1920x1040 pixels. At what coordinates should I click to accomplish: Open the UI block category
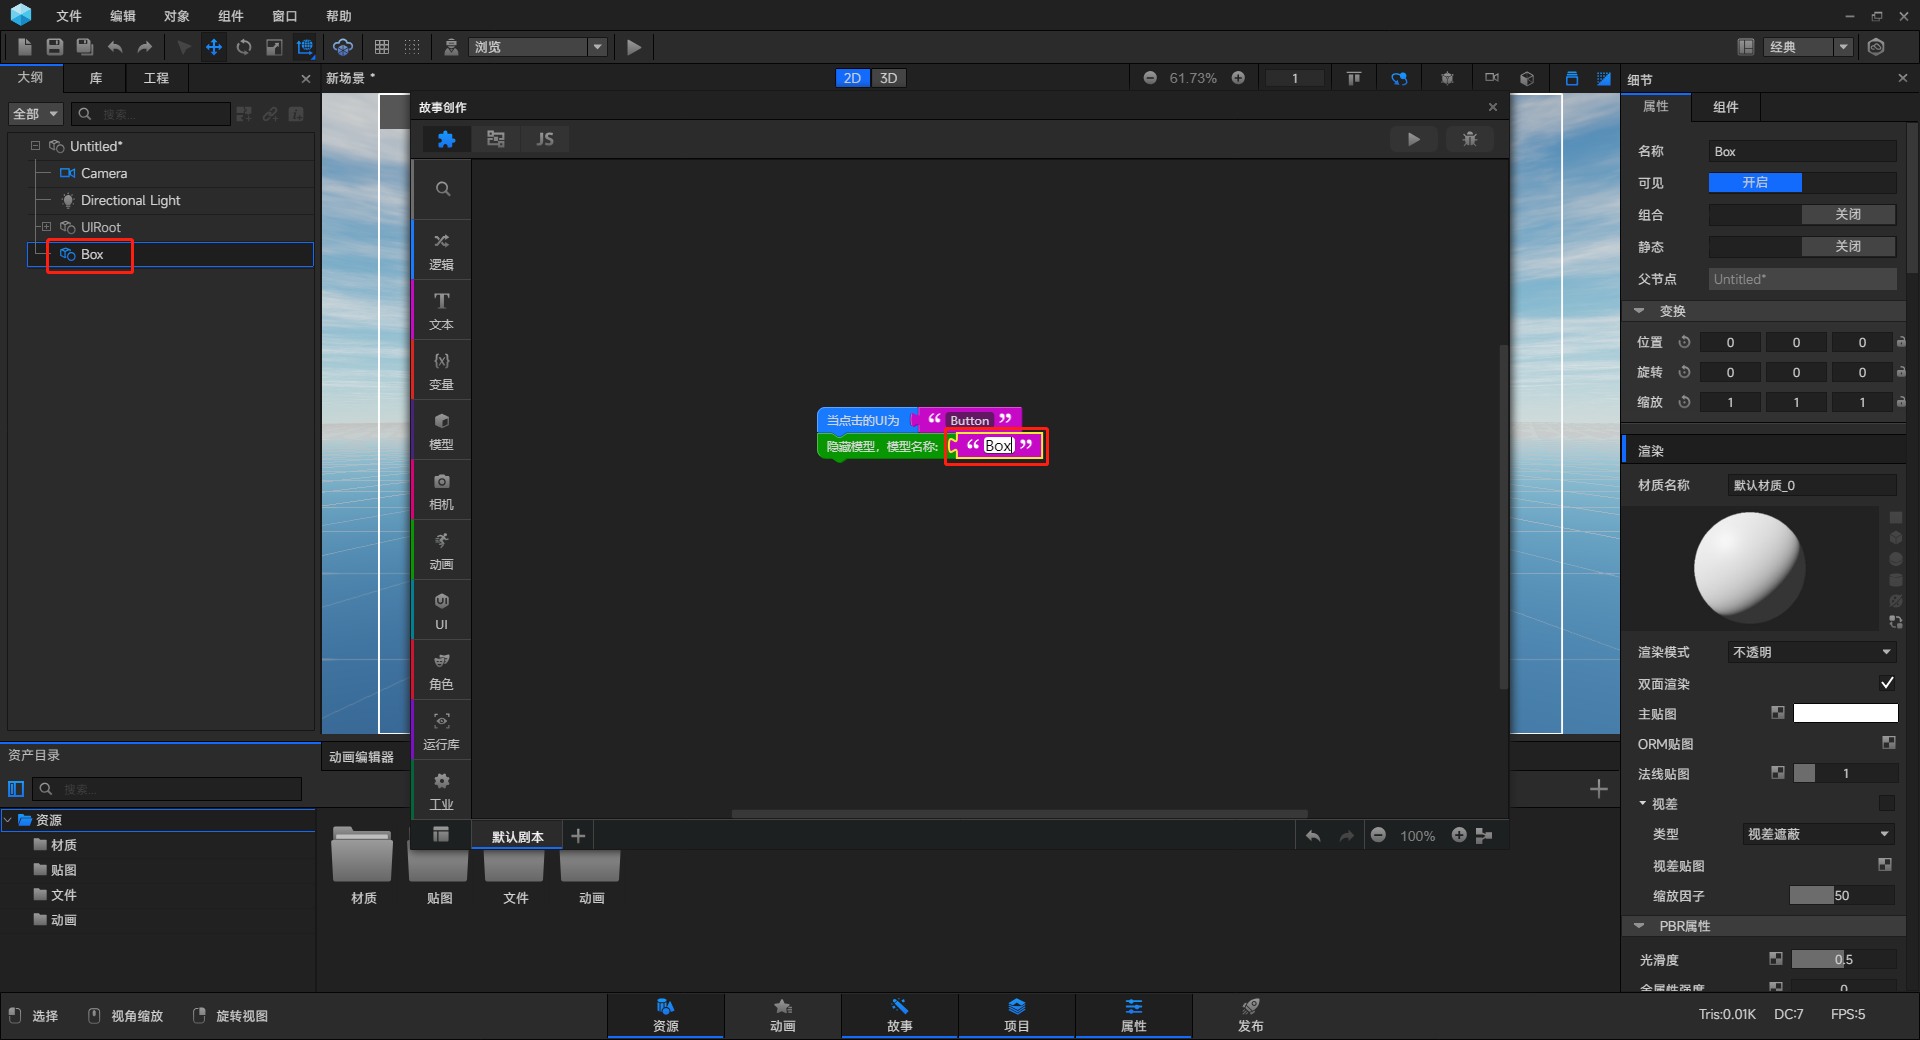click(x=441, y=611)
